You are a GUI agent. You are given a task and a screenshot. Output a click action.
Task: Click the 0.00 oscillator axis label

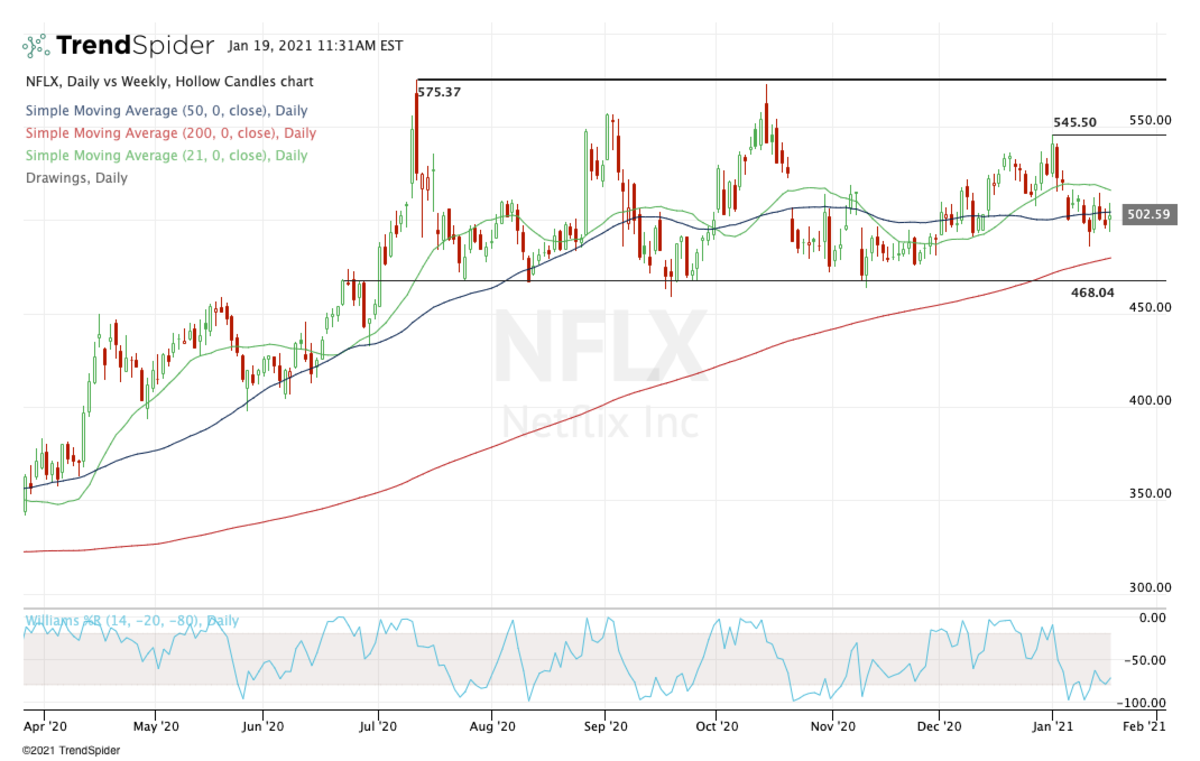[1155, 618]
